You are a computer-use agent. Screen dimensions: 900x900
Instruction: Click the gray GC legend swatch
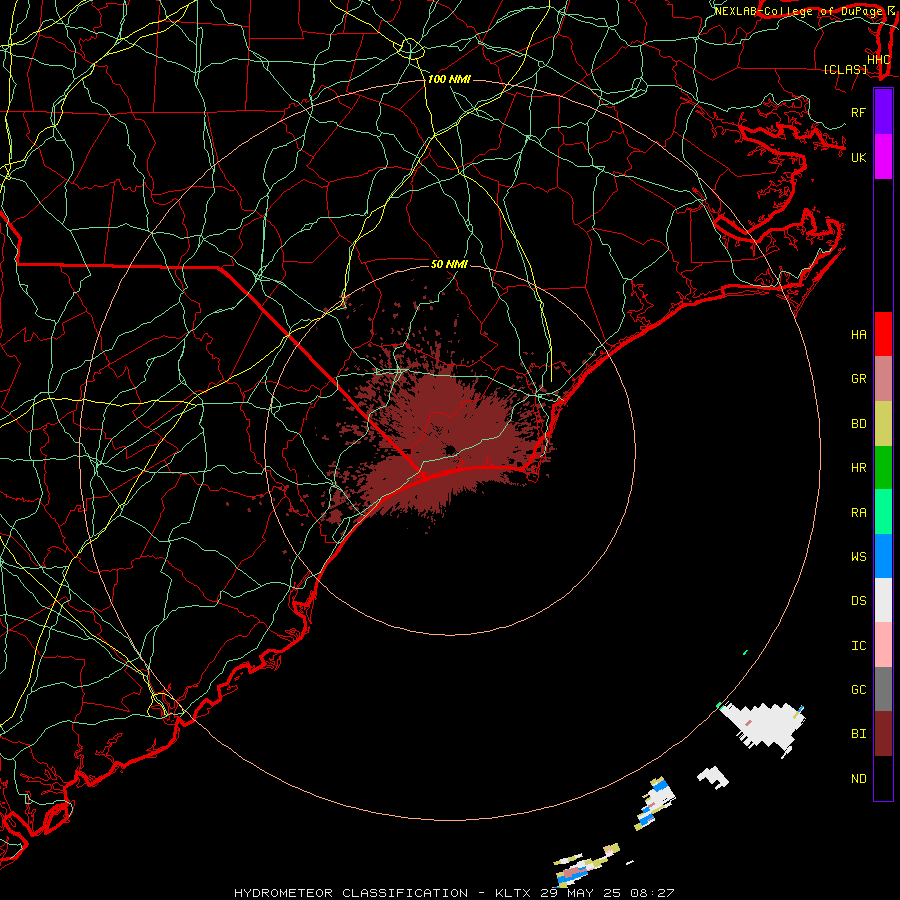coord(883,689)
